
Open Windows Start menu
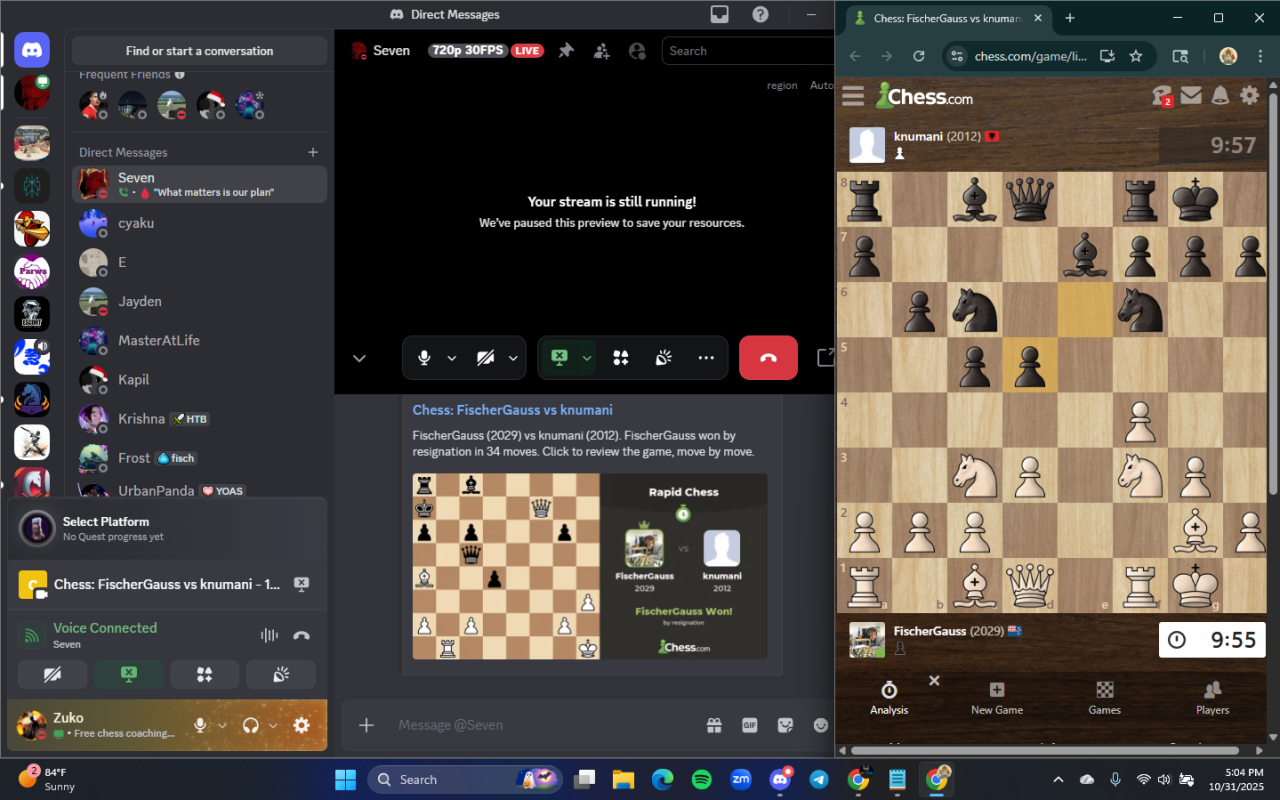(346, 779)
